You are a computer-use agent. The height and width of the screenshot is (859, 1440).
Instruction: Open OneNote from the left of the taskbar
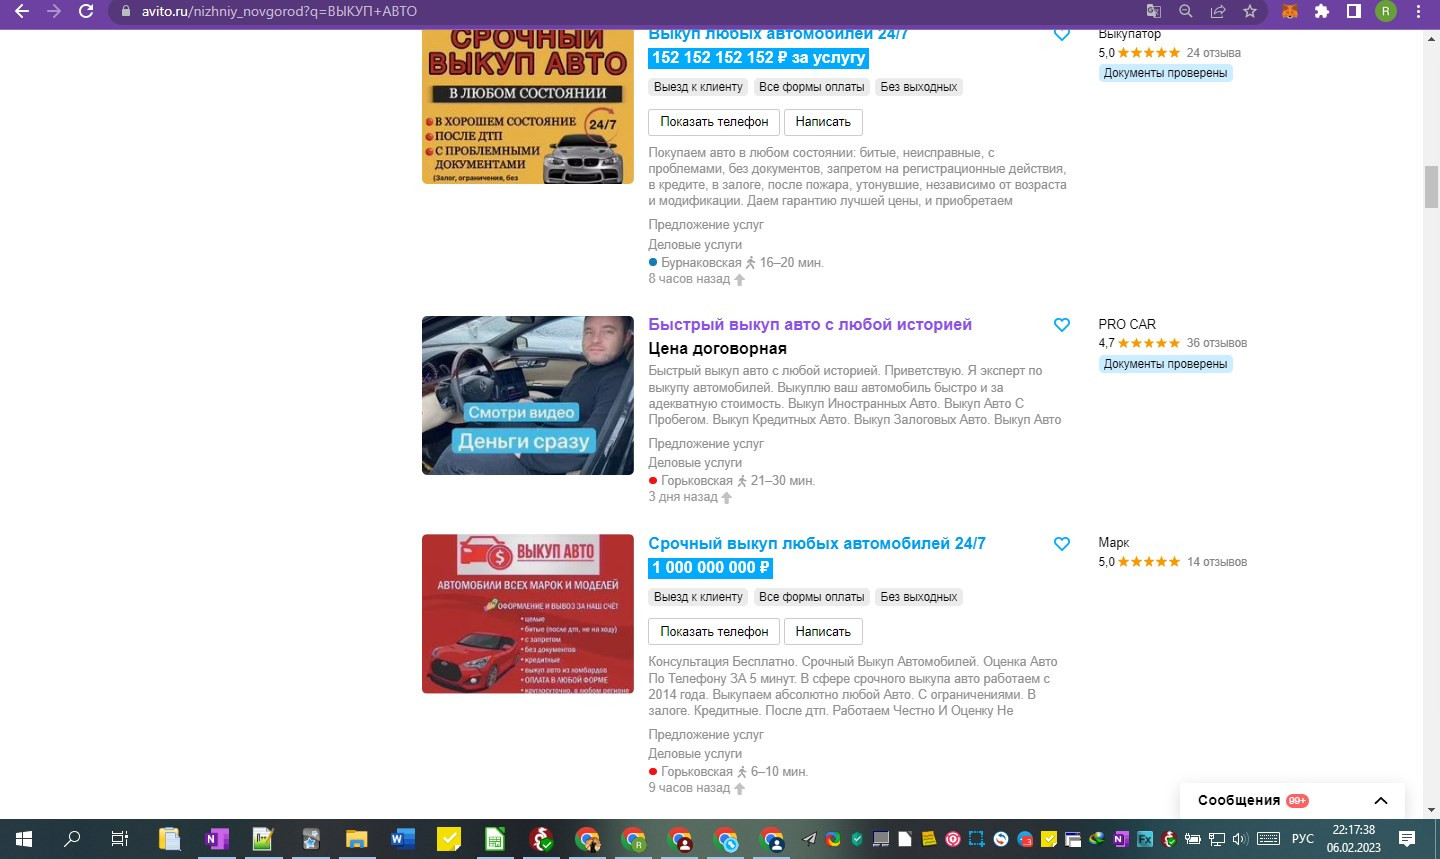216,839
